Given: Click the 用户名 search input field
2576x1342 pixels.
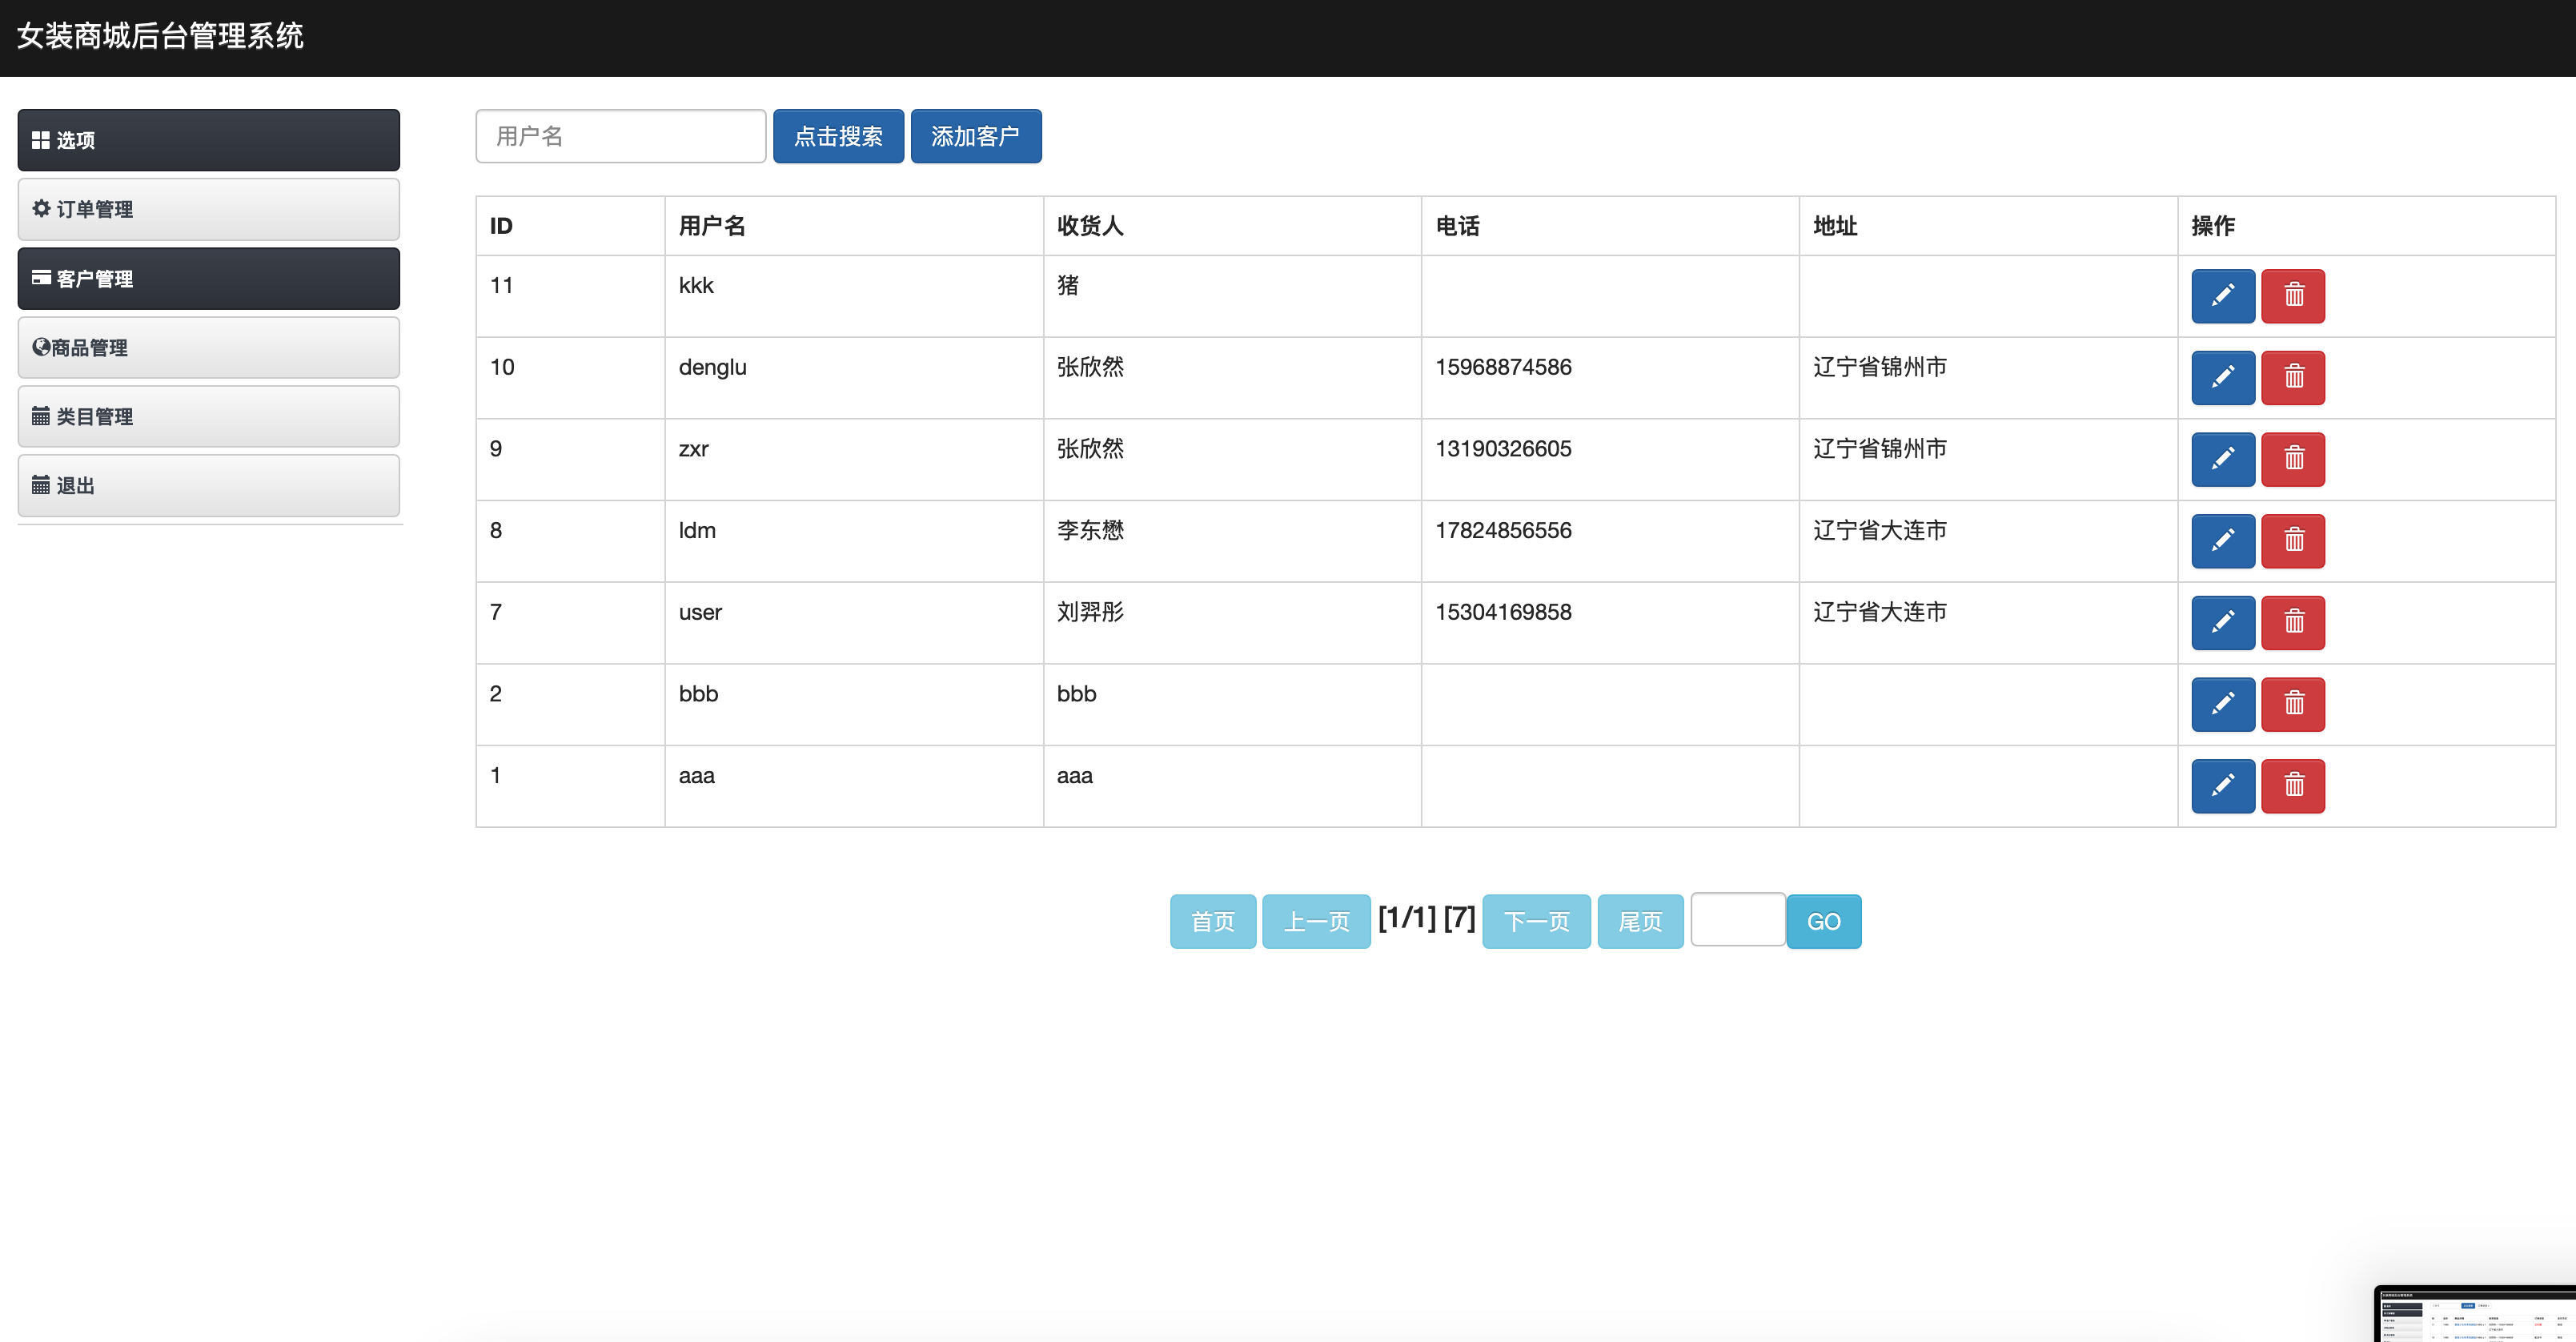Looking at the screenshot, I should pyautogui.click(x=621, y=136).
